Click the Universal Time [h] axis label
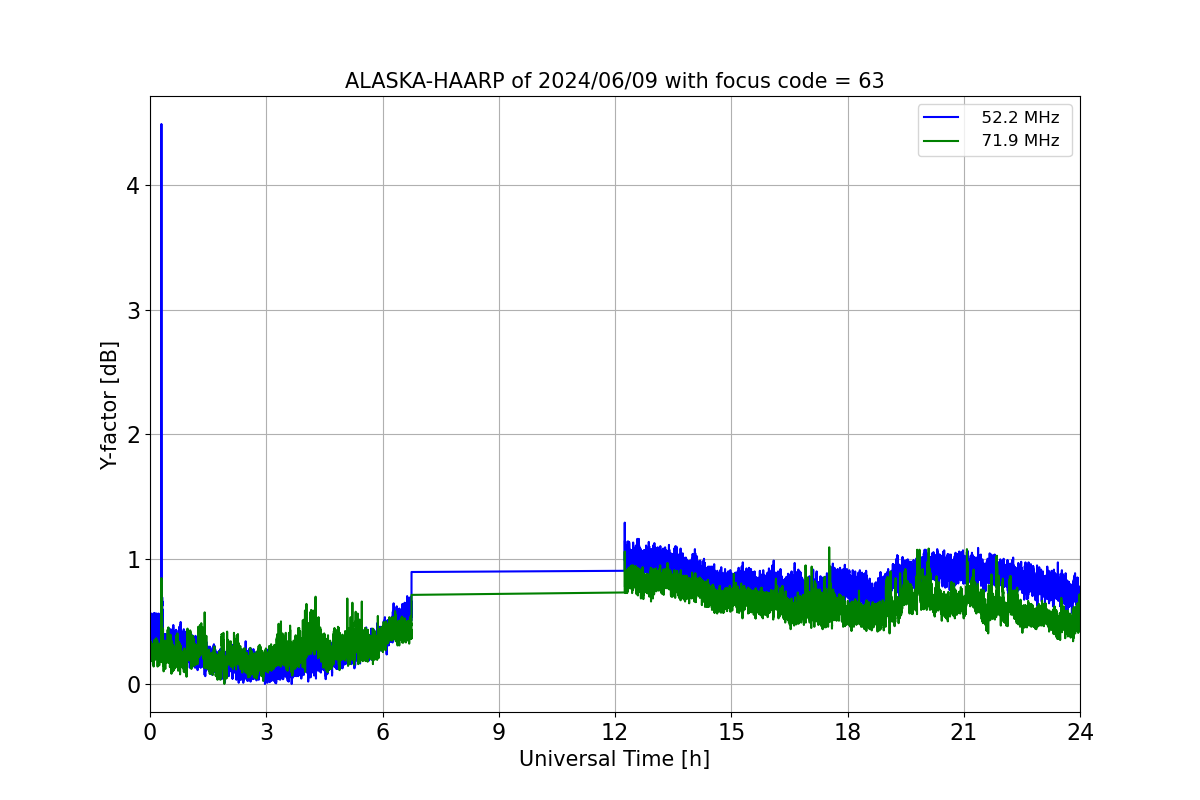The image size is (1200, 800). [614, 759]
